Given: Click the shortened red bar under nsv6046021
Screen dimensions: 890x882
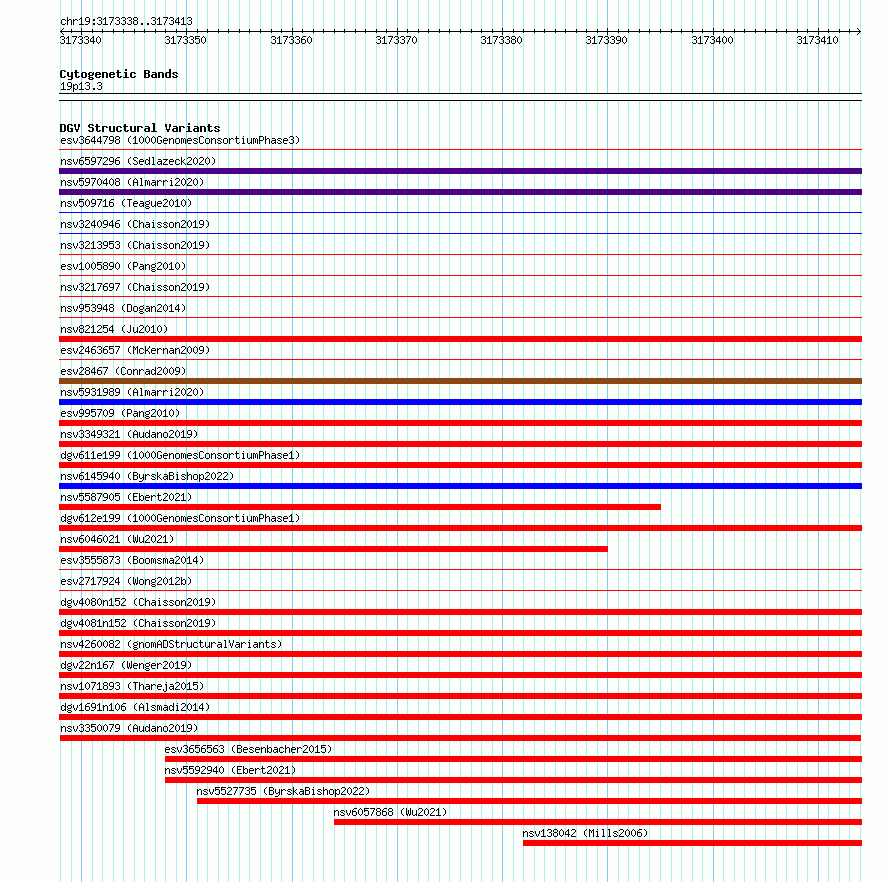Looking at the screenshot, I should [333, 549].
